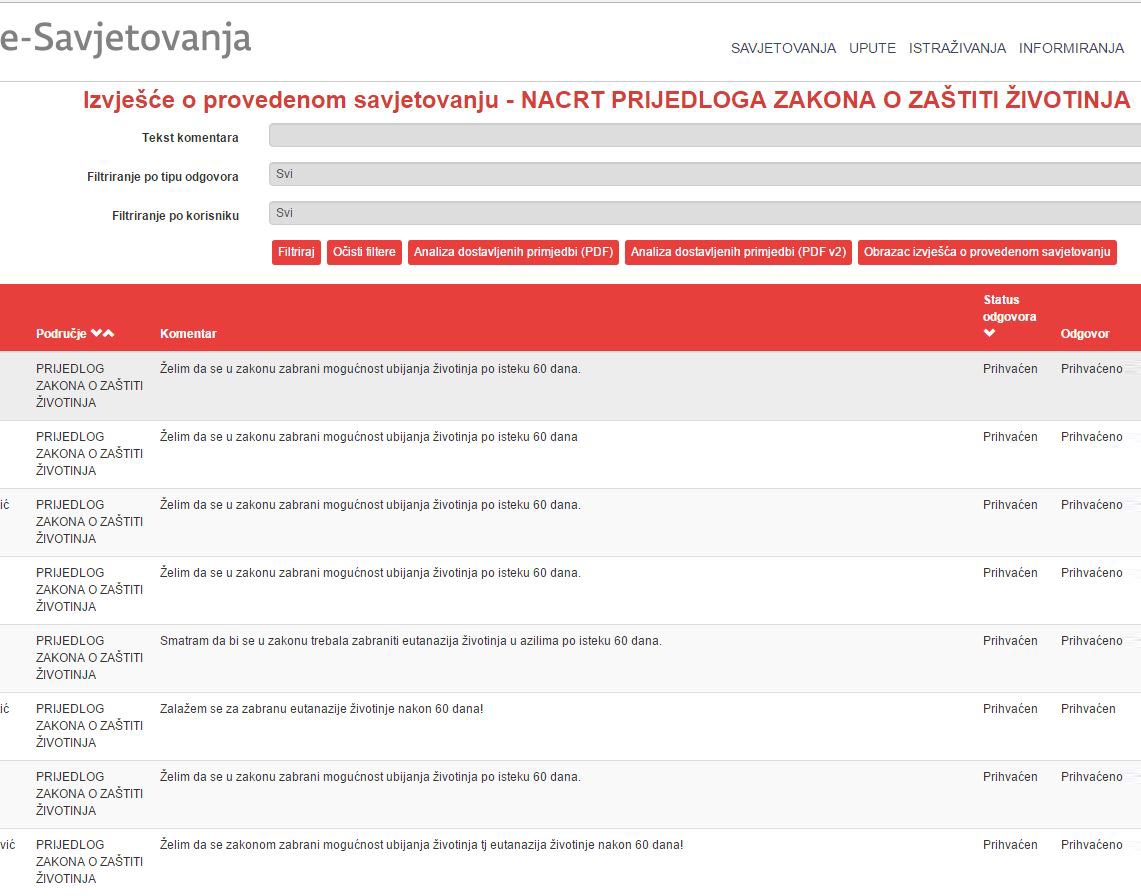The image size is (1141, 896).
Task: Click the chevron under Status odgovora header
Action: tap(989, 333)
